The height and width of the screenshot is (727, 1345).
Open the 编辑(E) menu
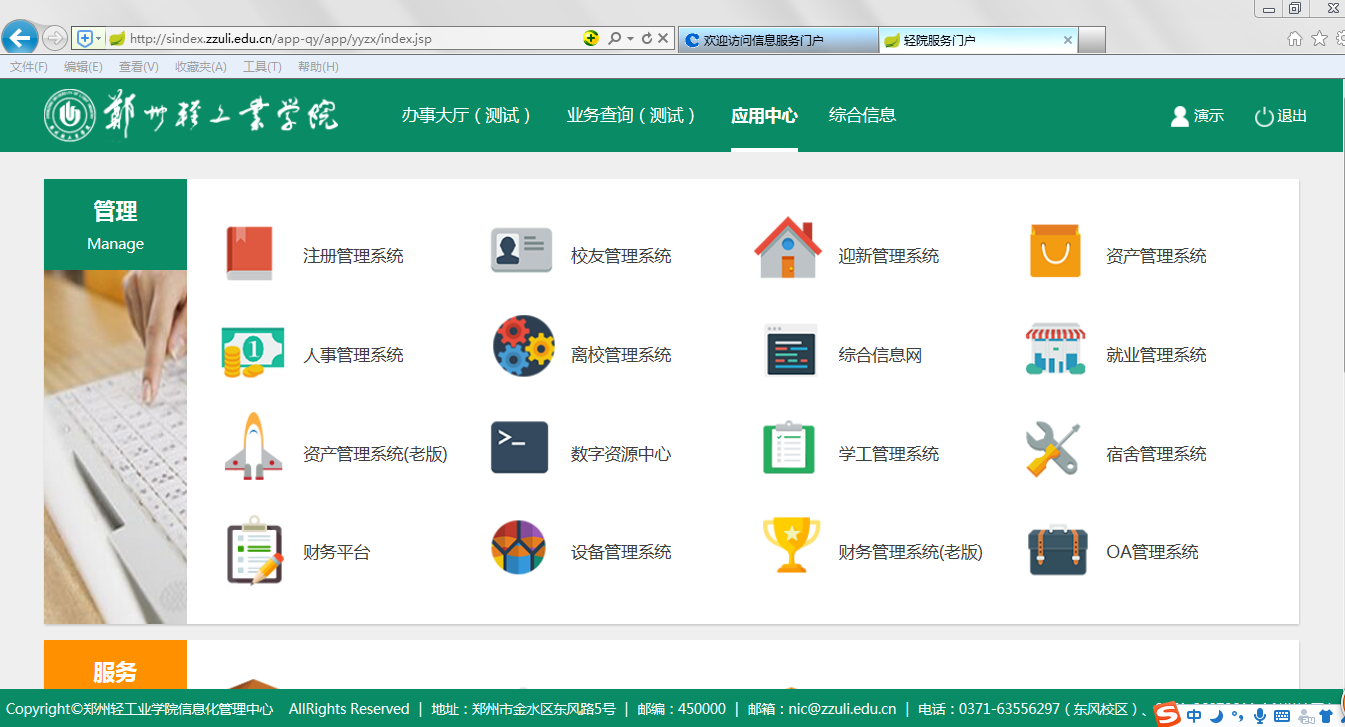click(x=83, y=67)
